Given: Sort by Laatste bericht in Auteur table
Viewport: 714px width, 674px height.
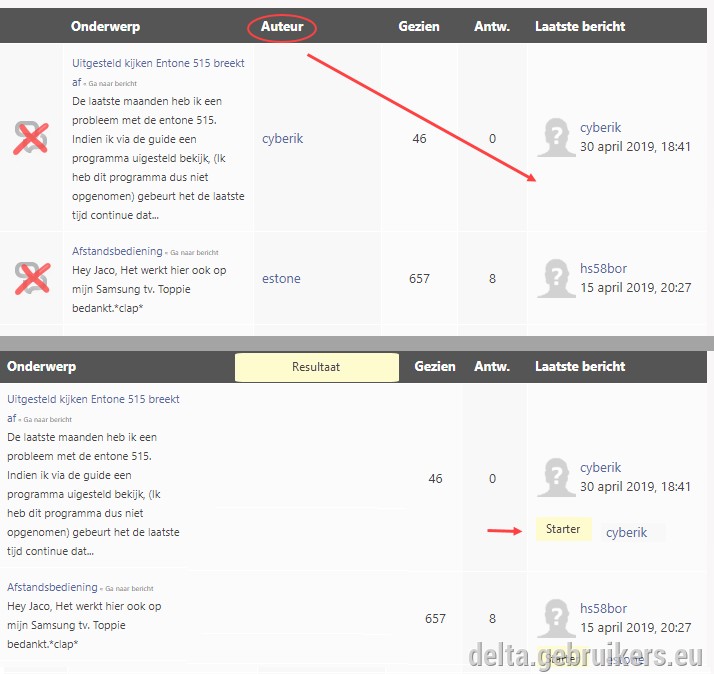Looking at the screenshot, I should coord(580,26).
